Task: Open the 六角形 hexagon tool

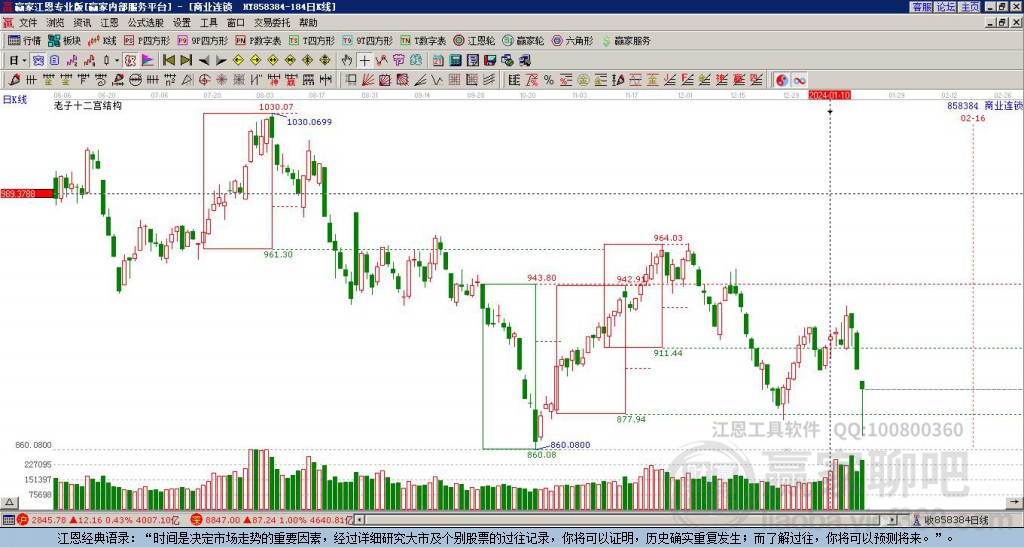Action: click(573, 40)
